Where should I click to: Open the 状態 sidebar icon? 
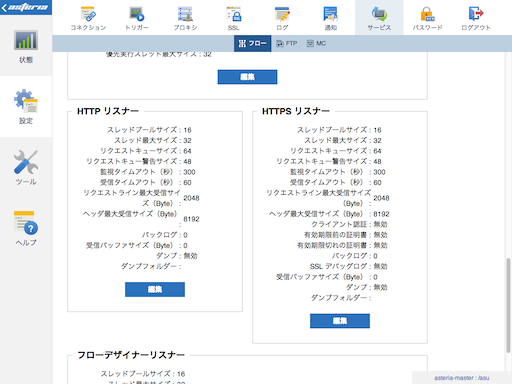point(26,46)
